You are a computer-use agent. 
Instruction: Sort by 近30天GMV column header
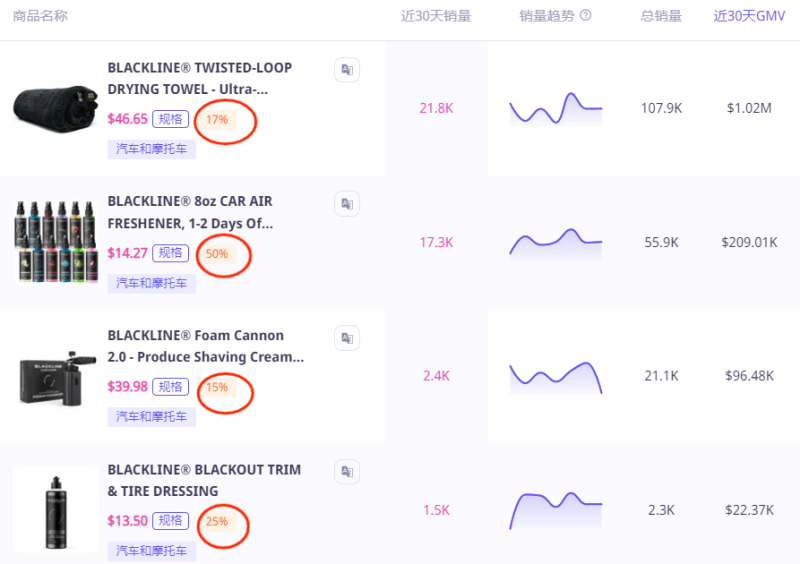(x=749, y=16)
